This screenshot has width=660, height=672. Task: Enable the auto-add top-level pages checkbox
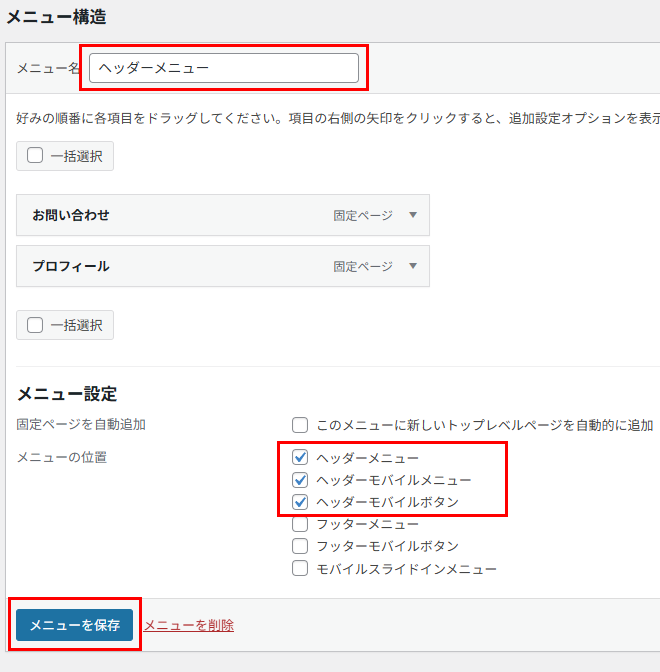[x=300, y=425]
